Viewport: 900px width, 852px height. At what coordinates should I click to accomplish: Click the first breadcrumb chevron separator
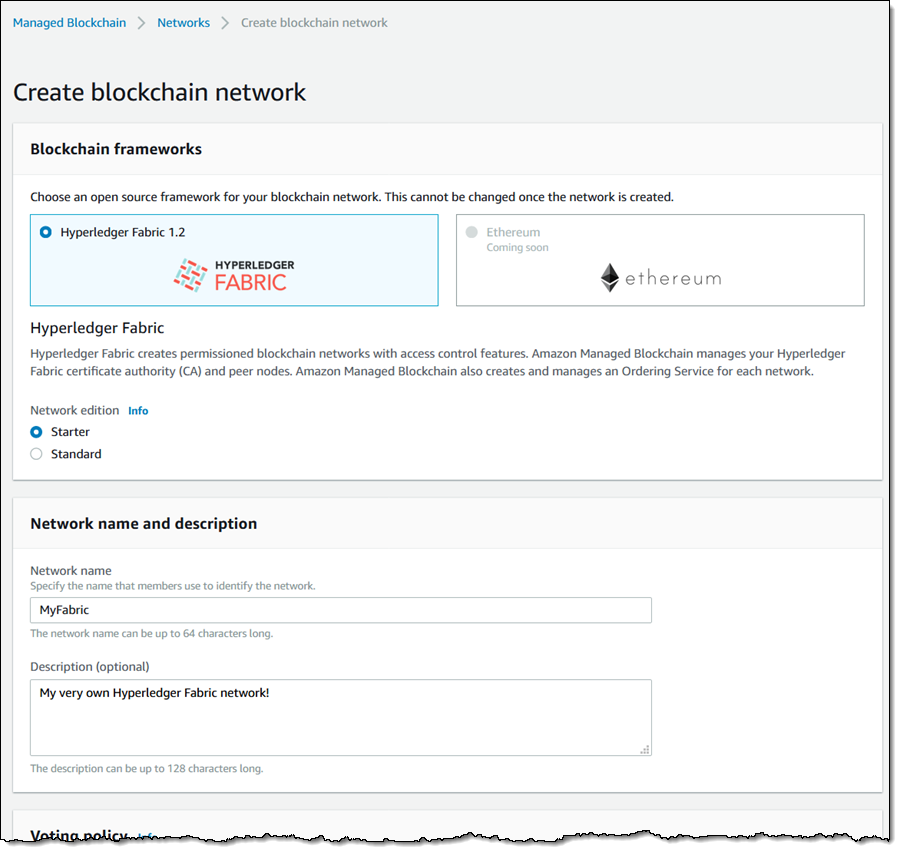pos(141,23)
